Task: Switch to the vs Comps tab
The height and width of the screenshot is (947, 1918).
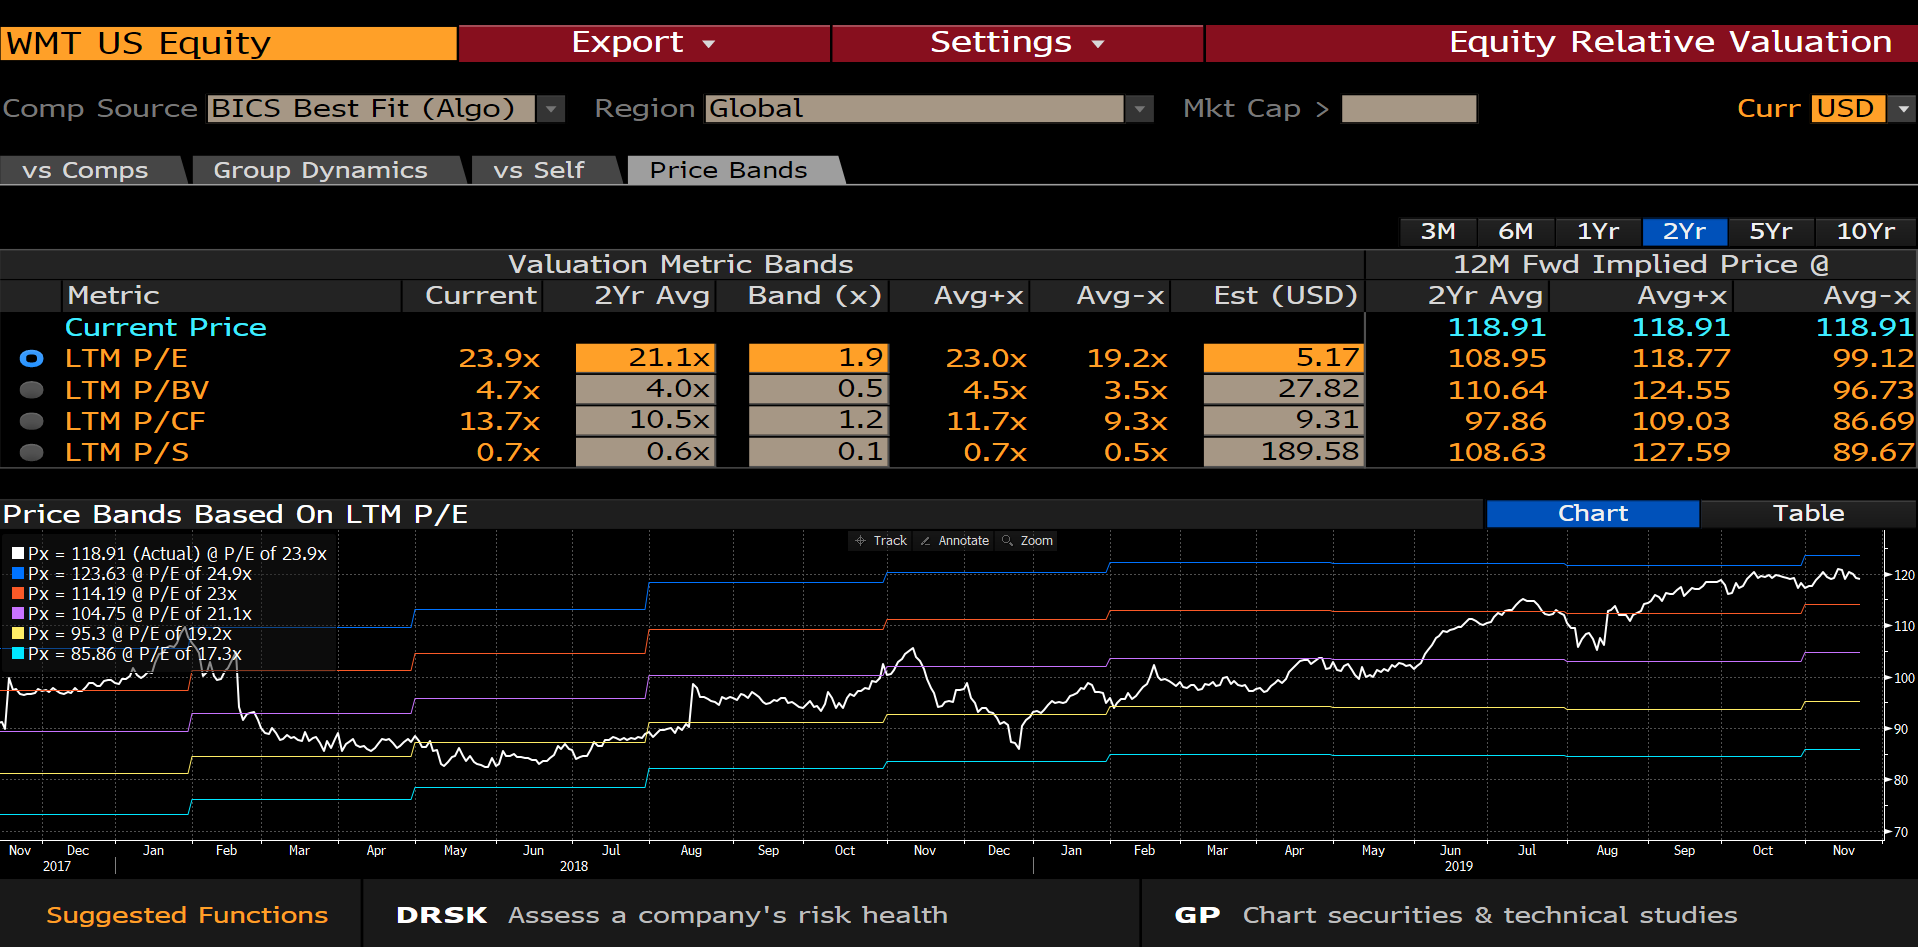Action: [84, 169]
